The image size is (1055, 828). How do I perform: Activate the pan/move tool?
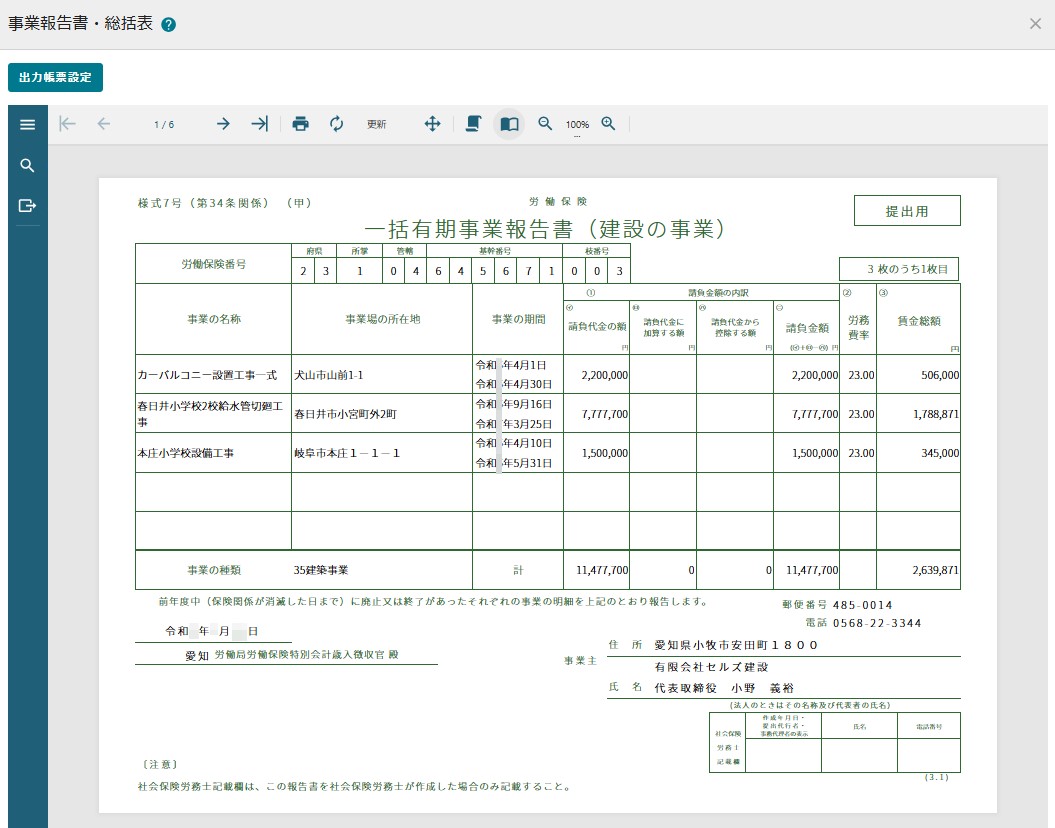coord(433,124)
